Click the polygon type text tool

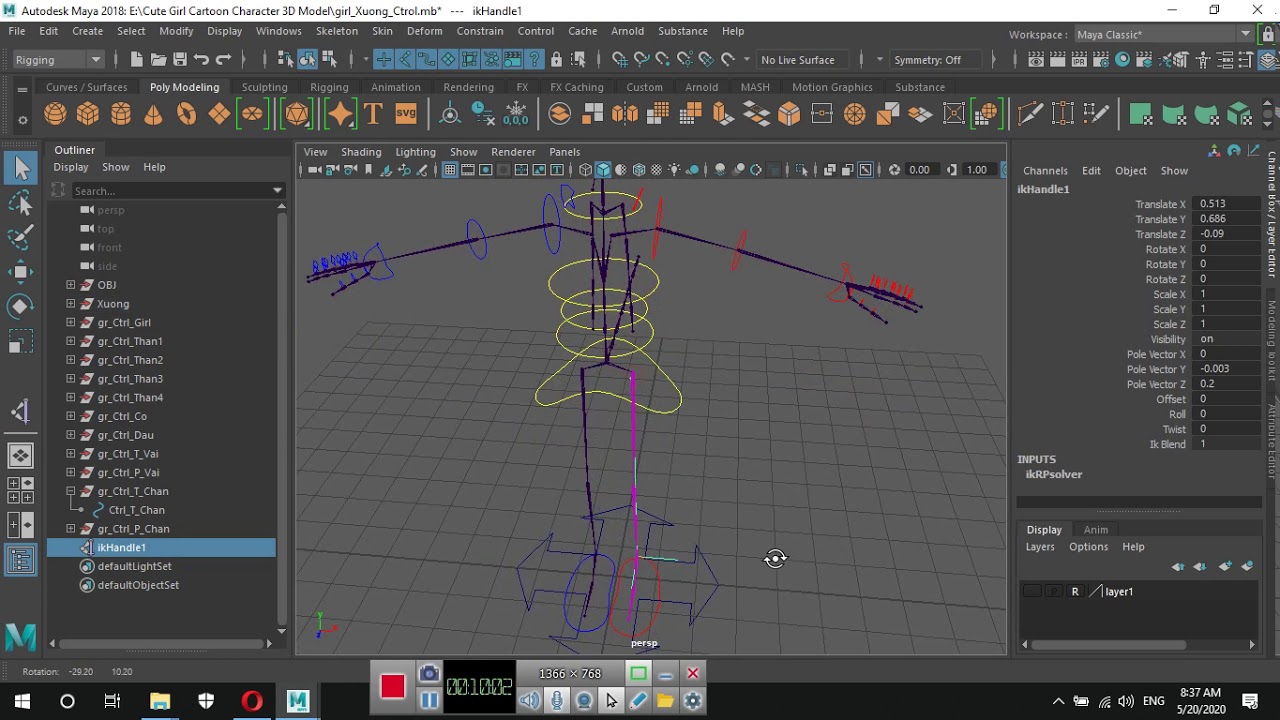coord(373,114)
